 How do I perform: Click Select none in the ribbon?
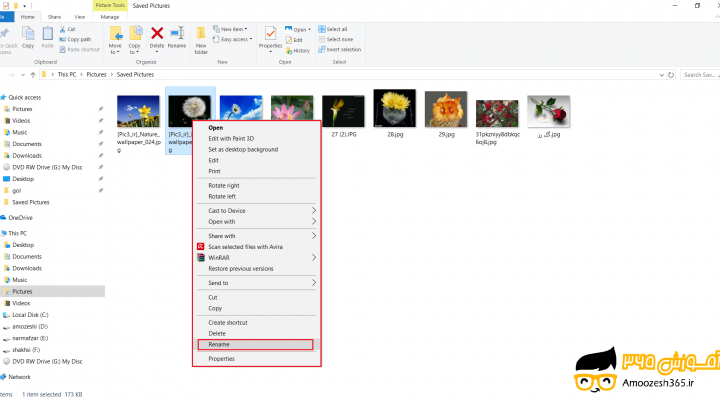pos(336,39)
